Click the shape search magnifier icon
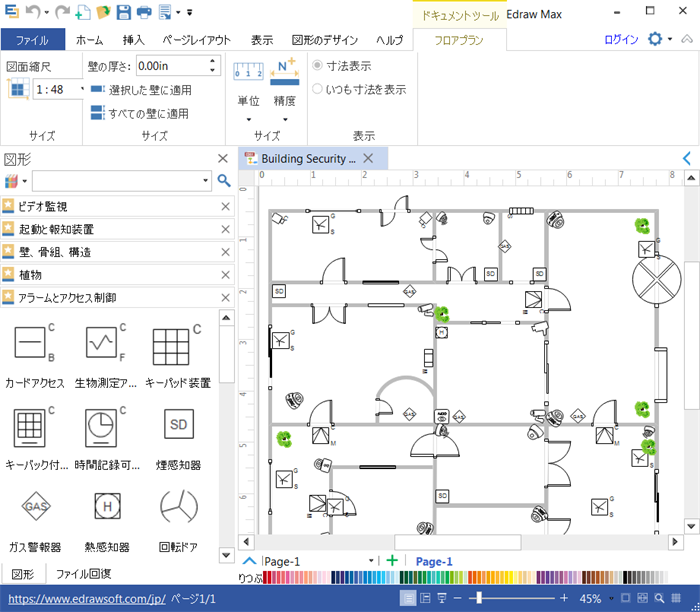Screen dimensions: 700x612 224,181
